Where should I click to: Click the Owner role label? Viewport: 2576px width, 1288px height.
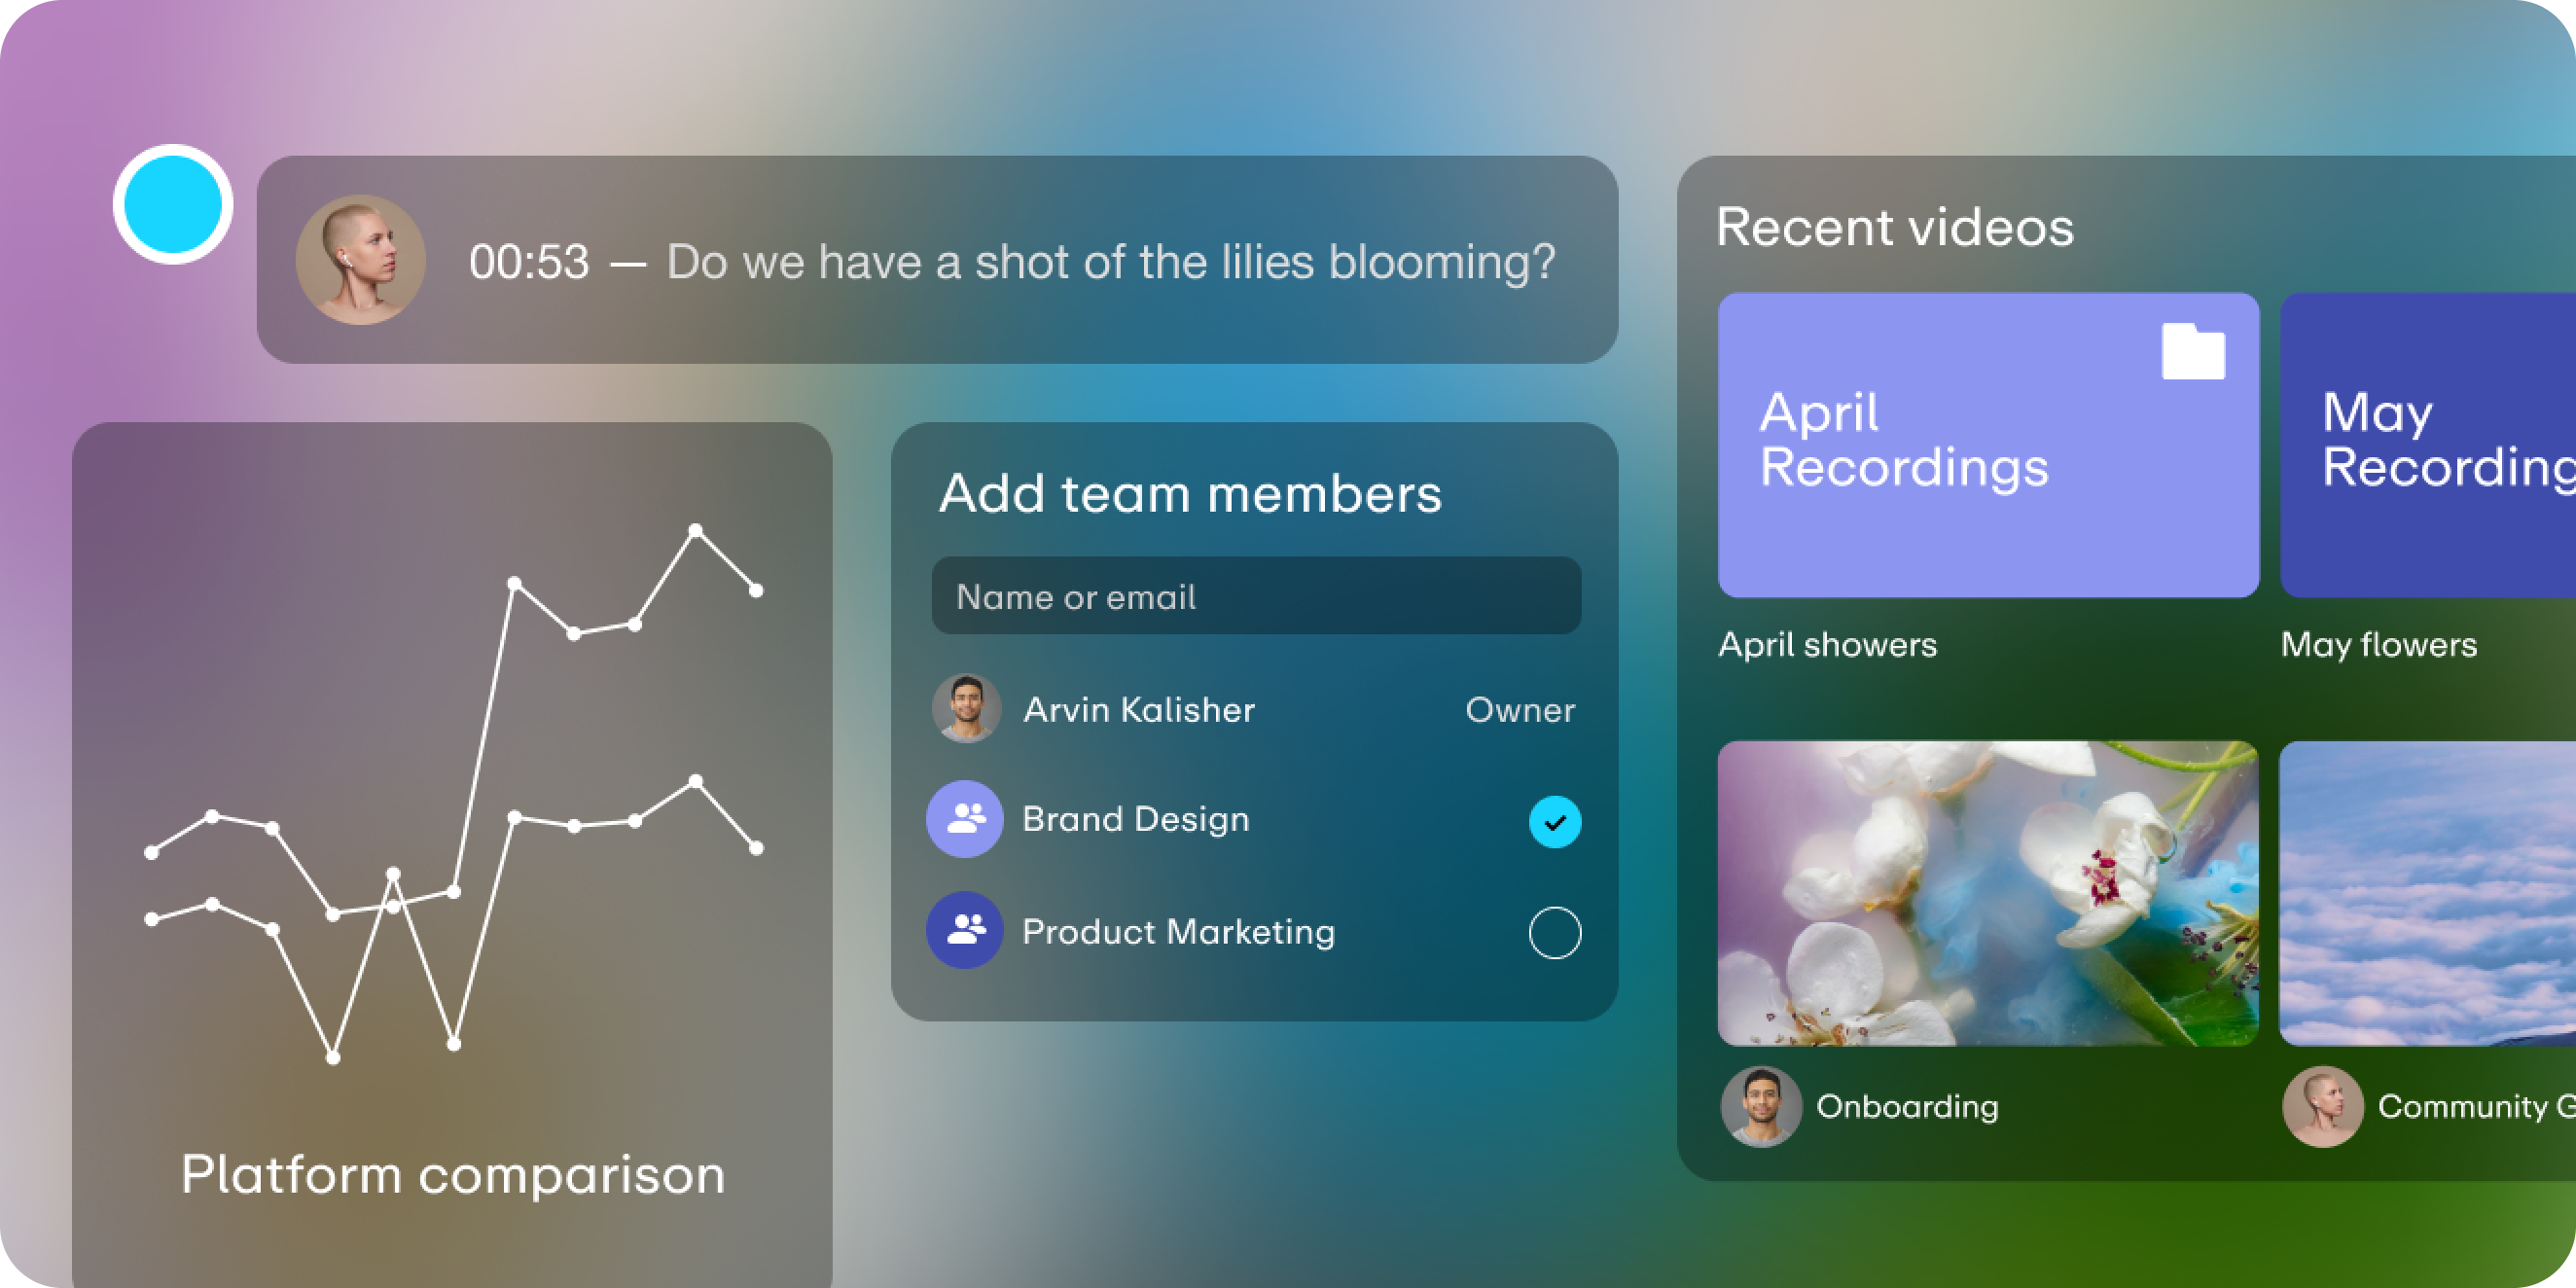tap(1519, 710)
